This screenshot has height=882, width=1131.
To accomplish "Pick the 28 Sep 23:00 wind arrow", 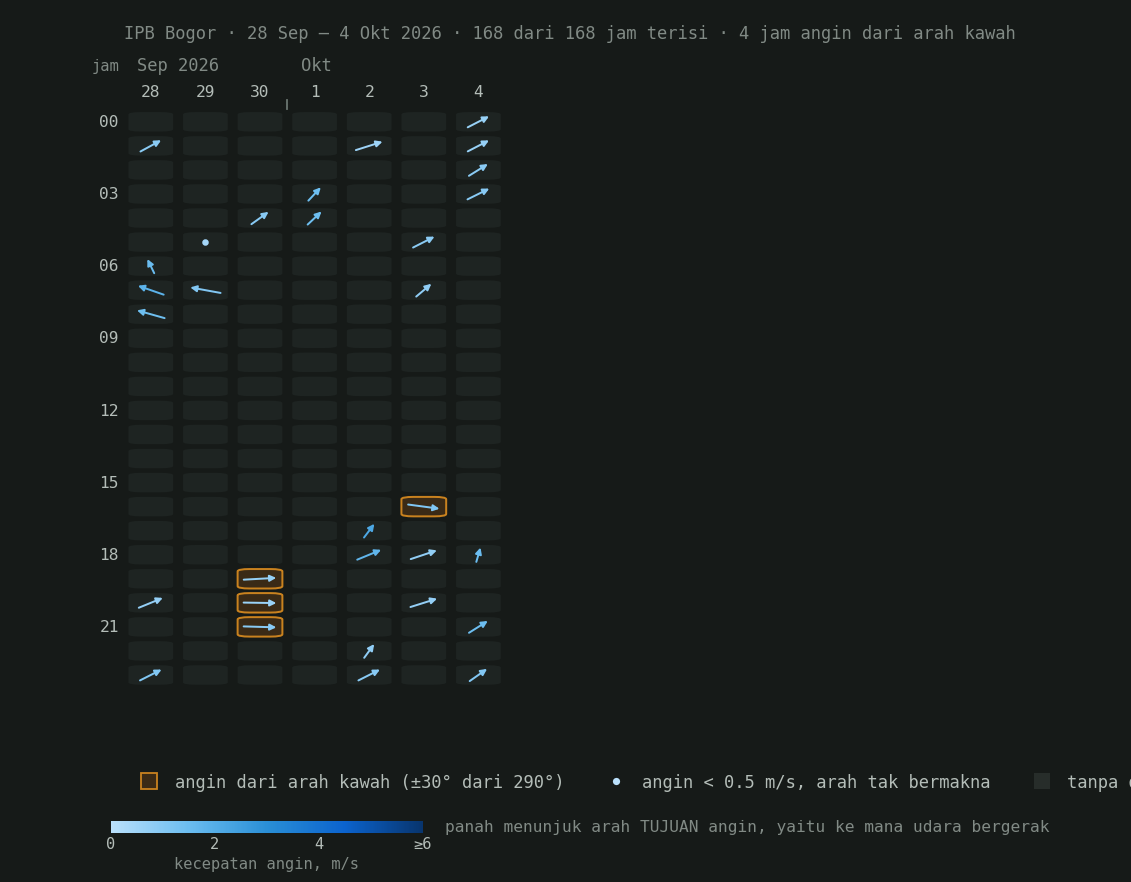I will 151,675.
